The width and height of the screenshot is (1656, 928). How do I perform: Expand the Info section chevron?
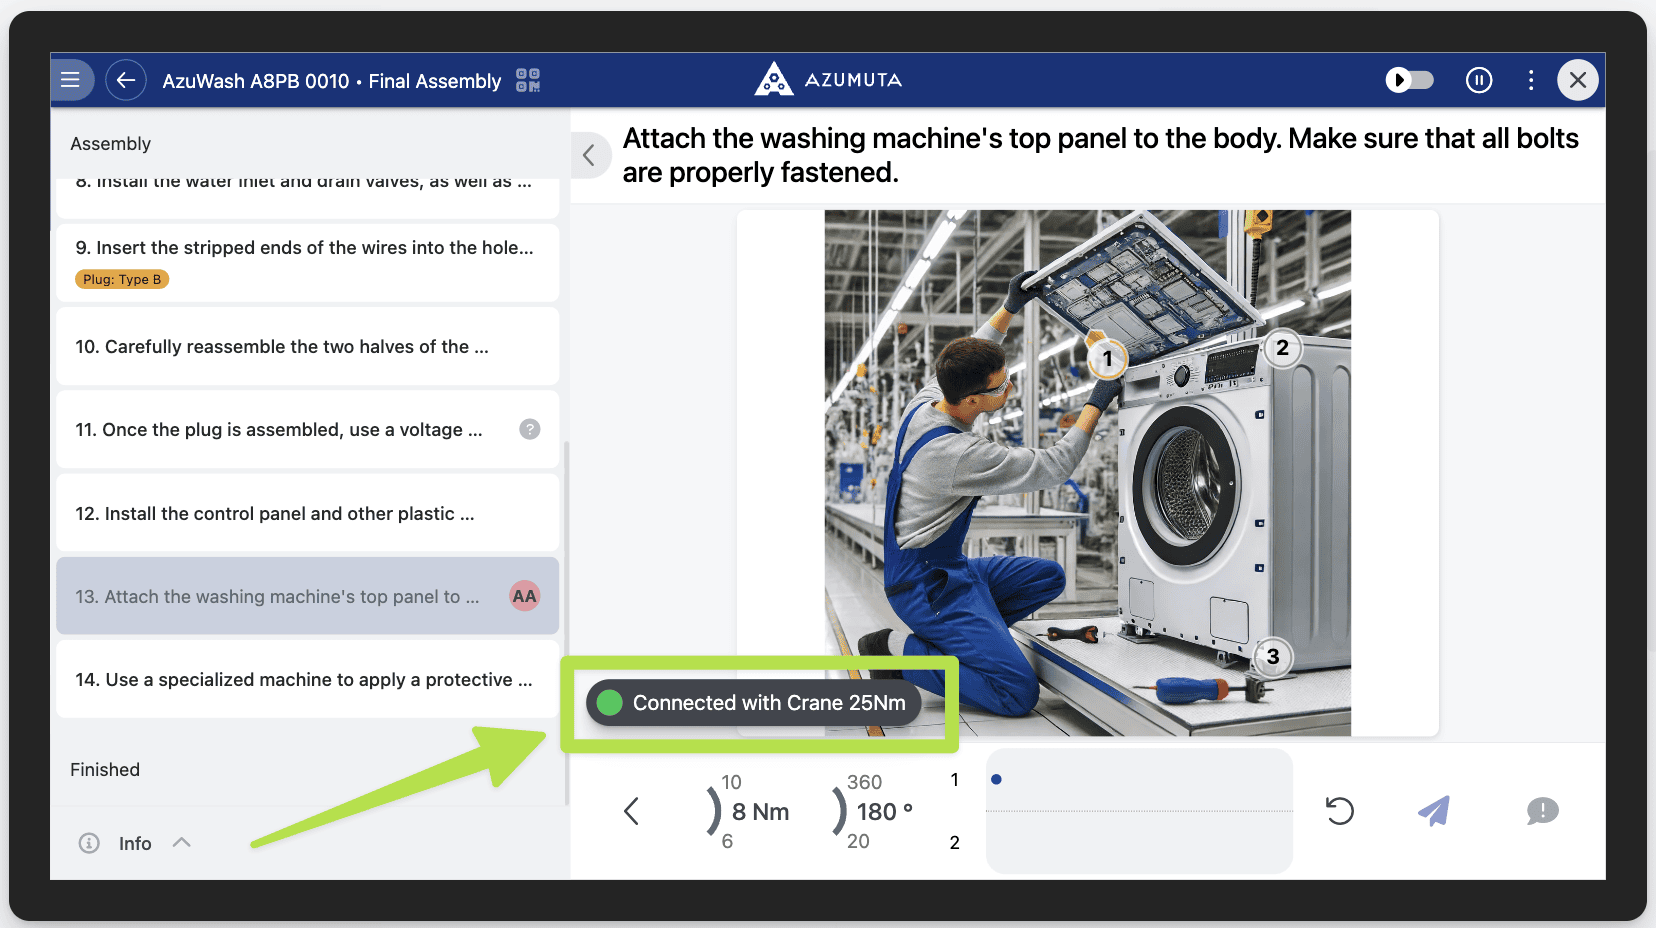tap(181, 843)
